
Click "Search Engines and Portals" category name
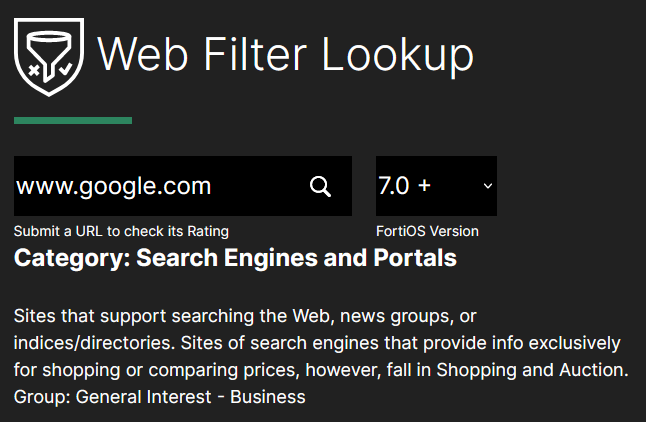296,258
